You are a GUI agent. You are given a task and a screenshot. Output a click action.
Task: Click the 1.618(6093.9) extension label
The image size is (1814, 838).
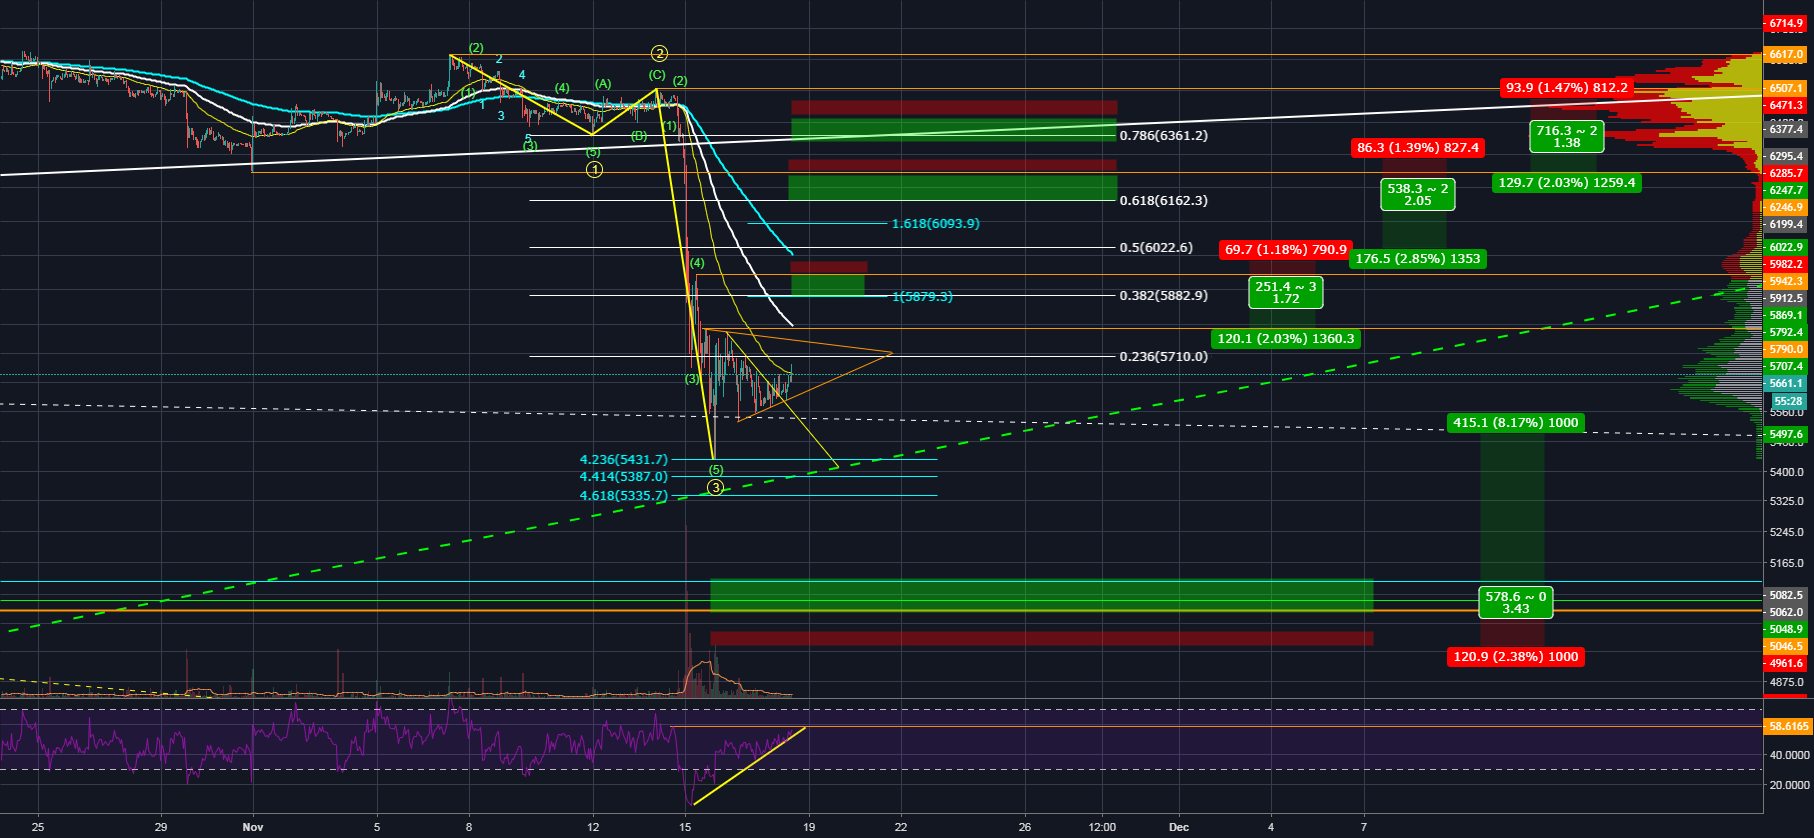pyautogui.click(x=935, y=224)
